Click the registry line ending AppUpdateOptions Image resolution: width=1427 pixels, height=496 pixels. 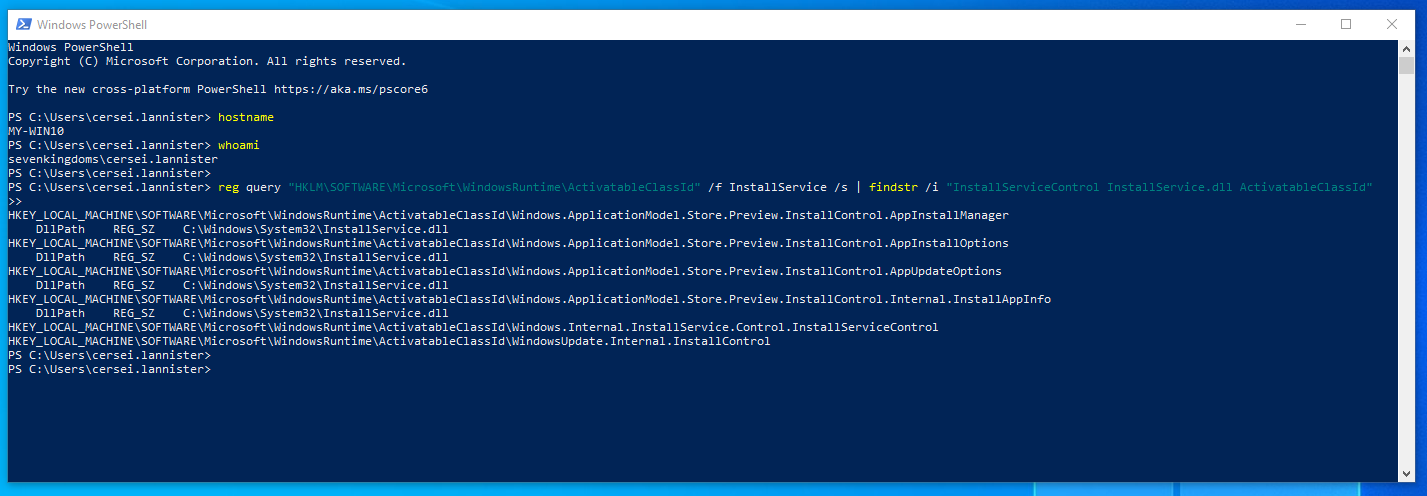click(505, 271)
